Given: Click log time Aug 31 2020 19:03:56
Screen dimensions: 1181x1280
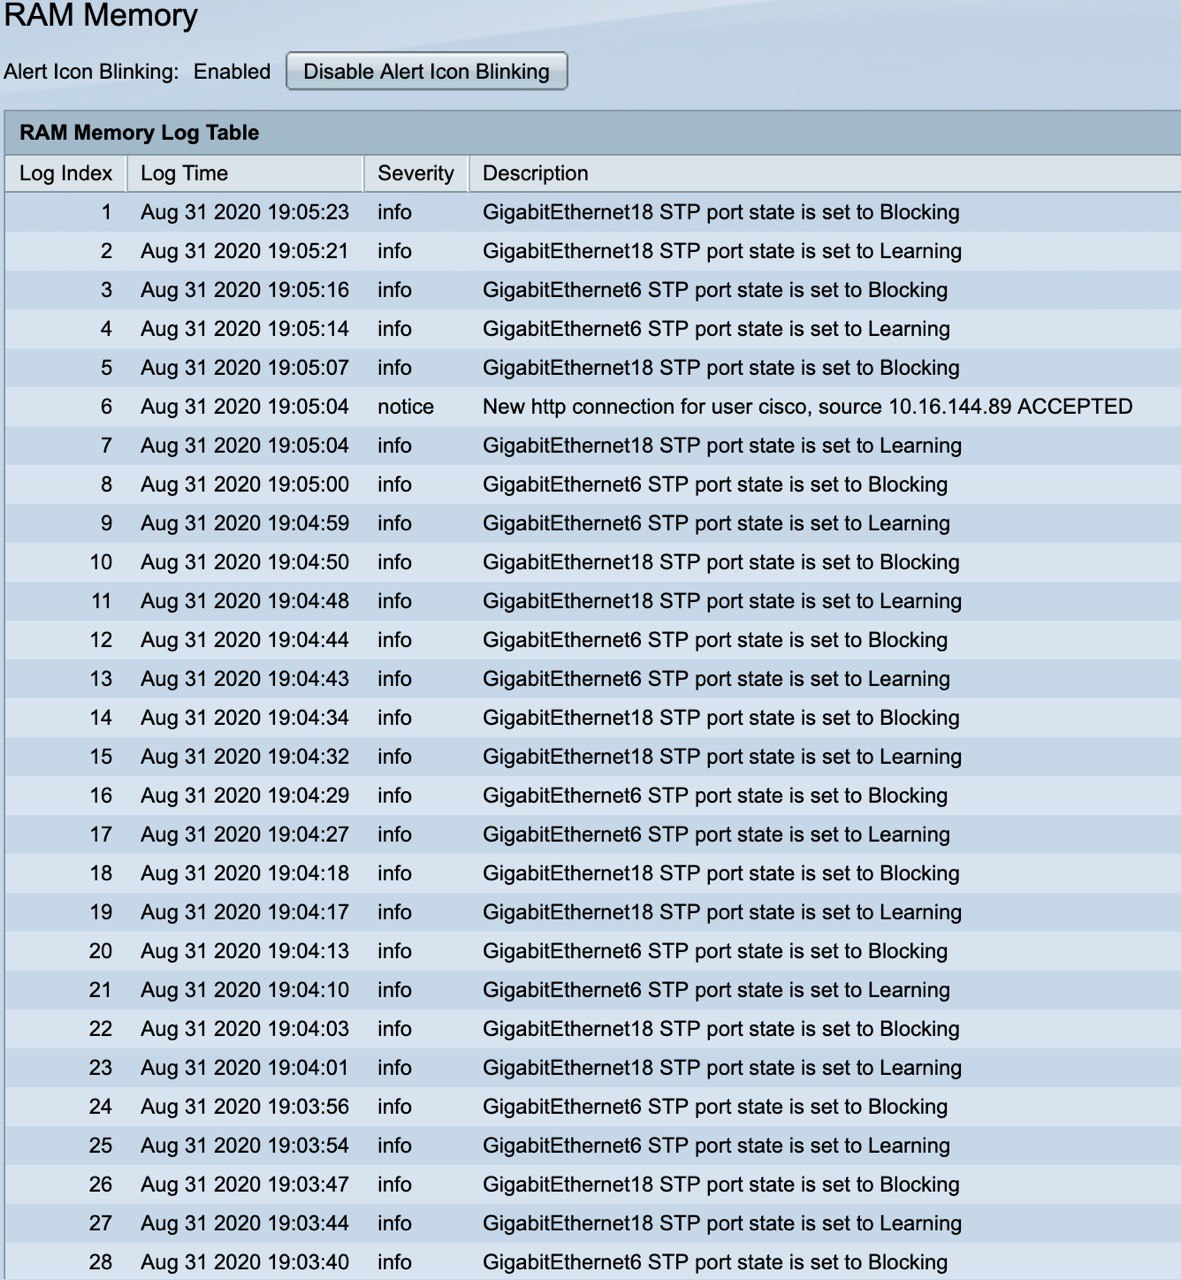Looking at the screenshot, I should point(245,1107).
